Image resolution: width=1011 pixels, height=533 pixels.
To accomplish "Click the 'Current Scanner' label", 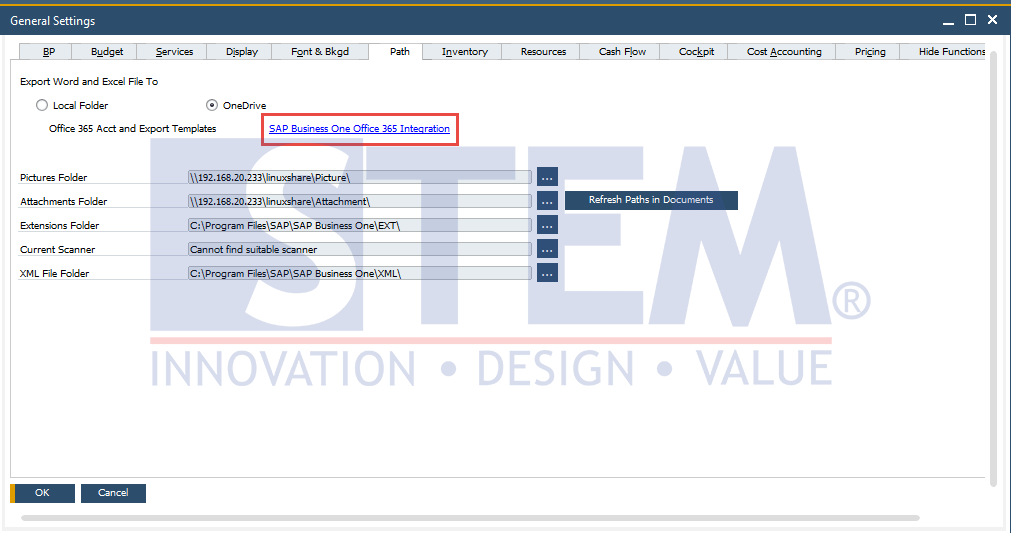I will coord(57,249).
